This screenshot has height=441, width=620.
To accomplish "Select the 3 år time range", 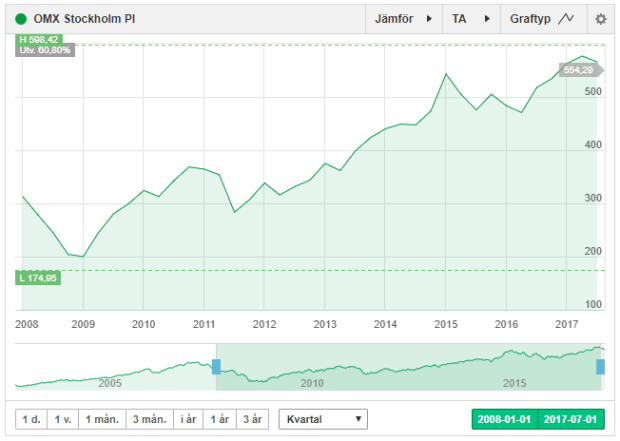I will pyautogui.click(x=252, y=419).
